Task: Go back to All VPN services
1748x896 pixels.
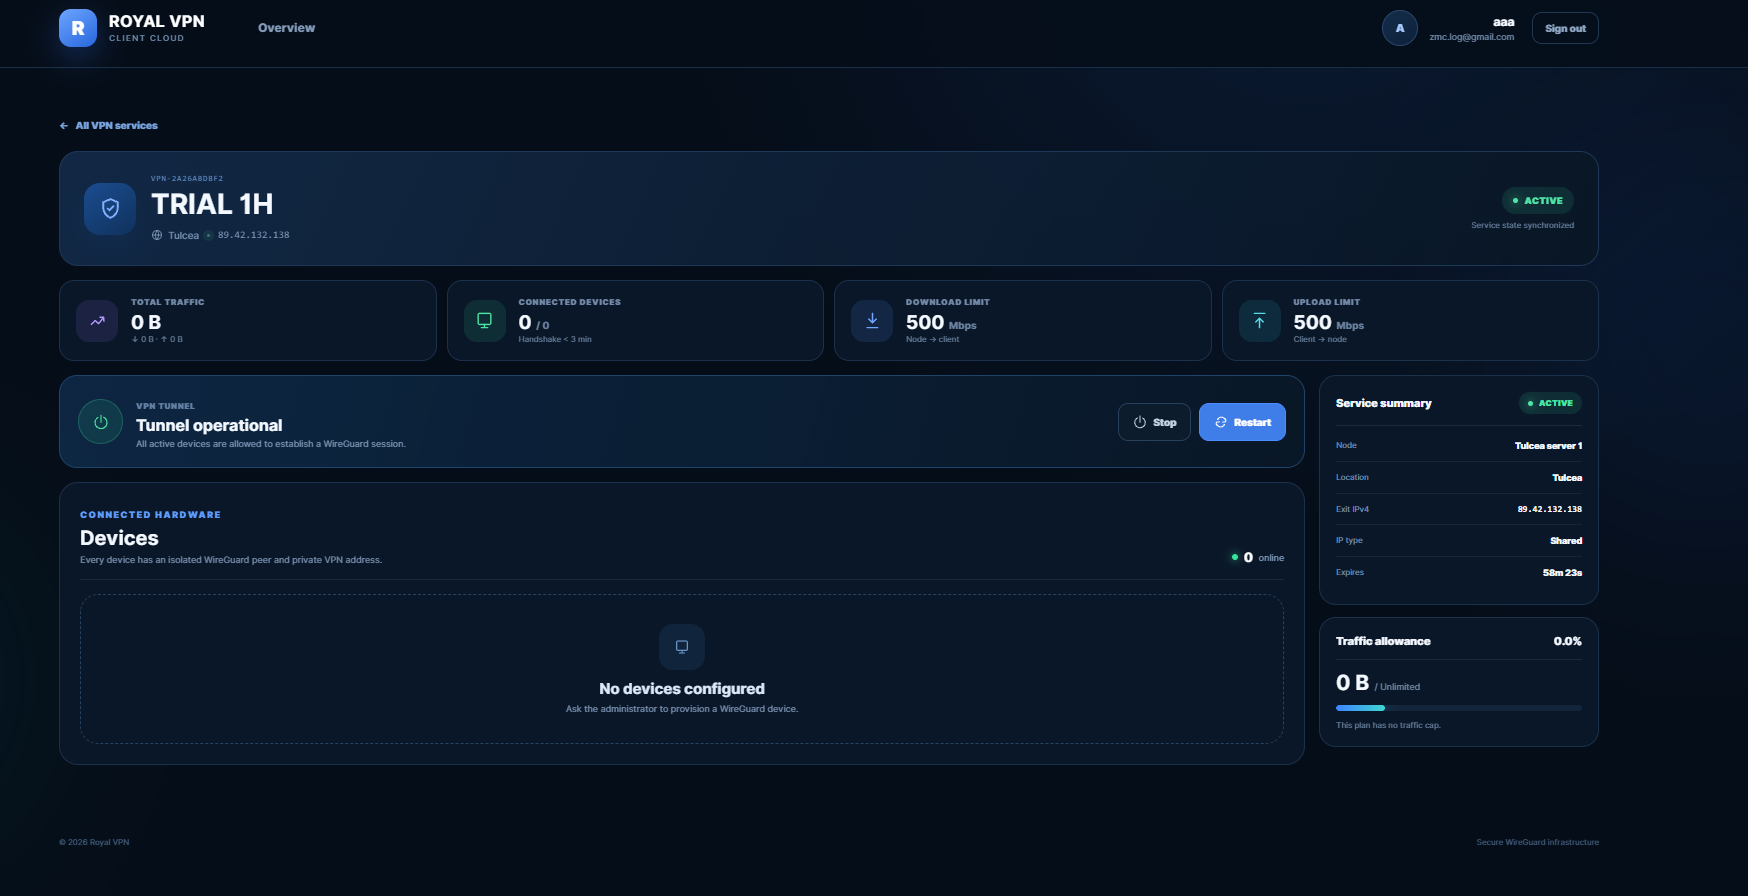Action: click(109, 126)
